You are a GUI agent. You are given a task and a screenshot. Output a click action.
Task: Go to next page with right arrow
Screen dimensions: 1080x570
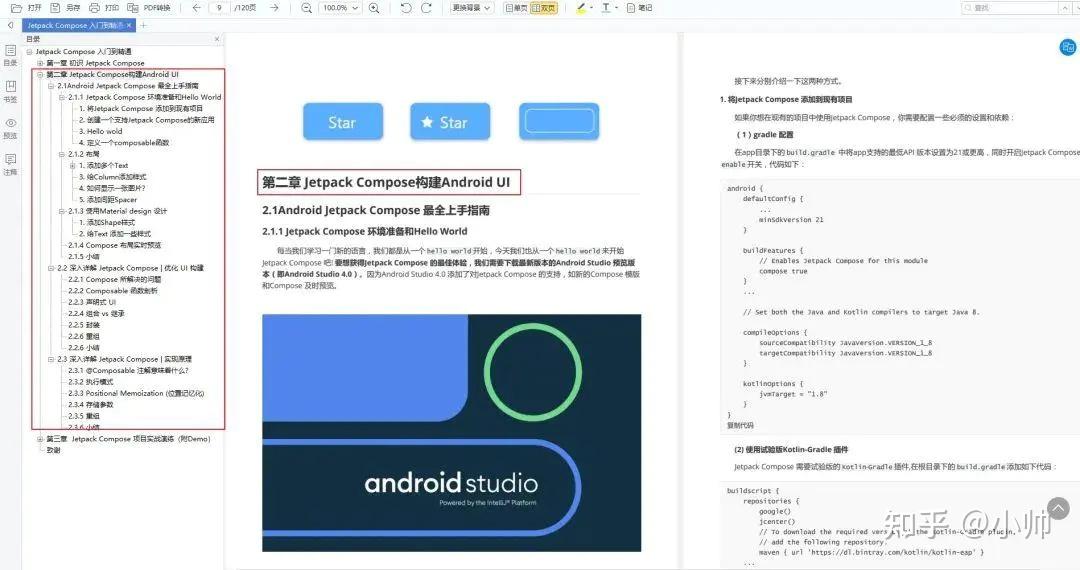coord(274,8)
